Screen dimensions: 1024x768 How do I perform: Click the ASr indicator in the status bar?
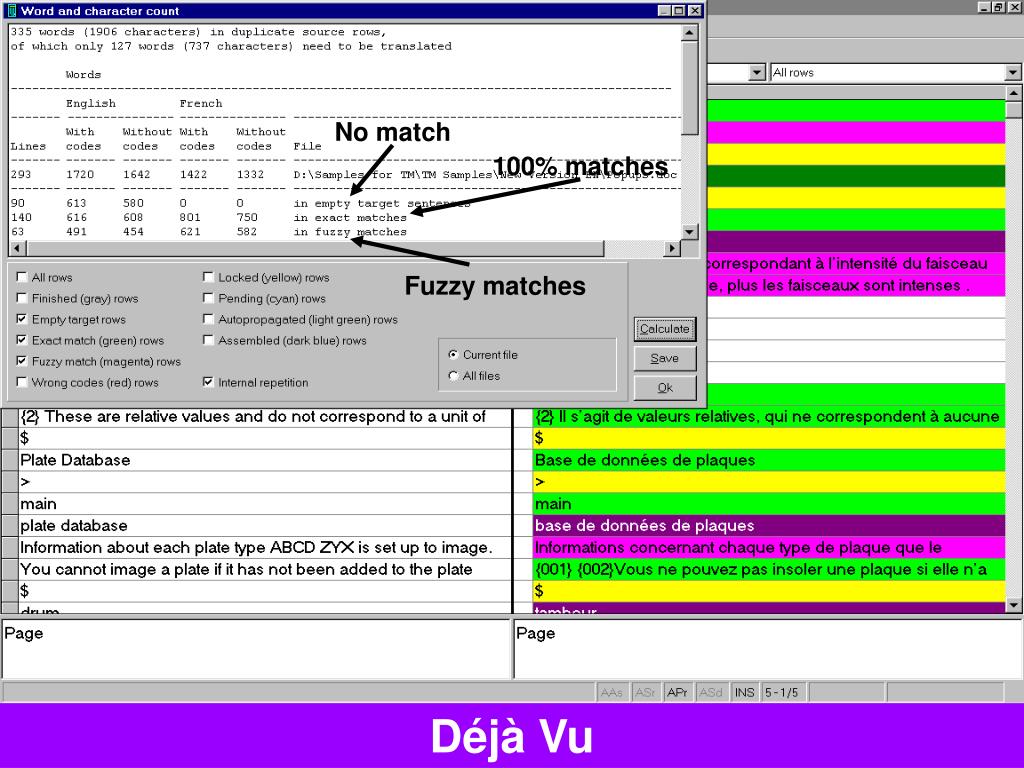[645, 692]
